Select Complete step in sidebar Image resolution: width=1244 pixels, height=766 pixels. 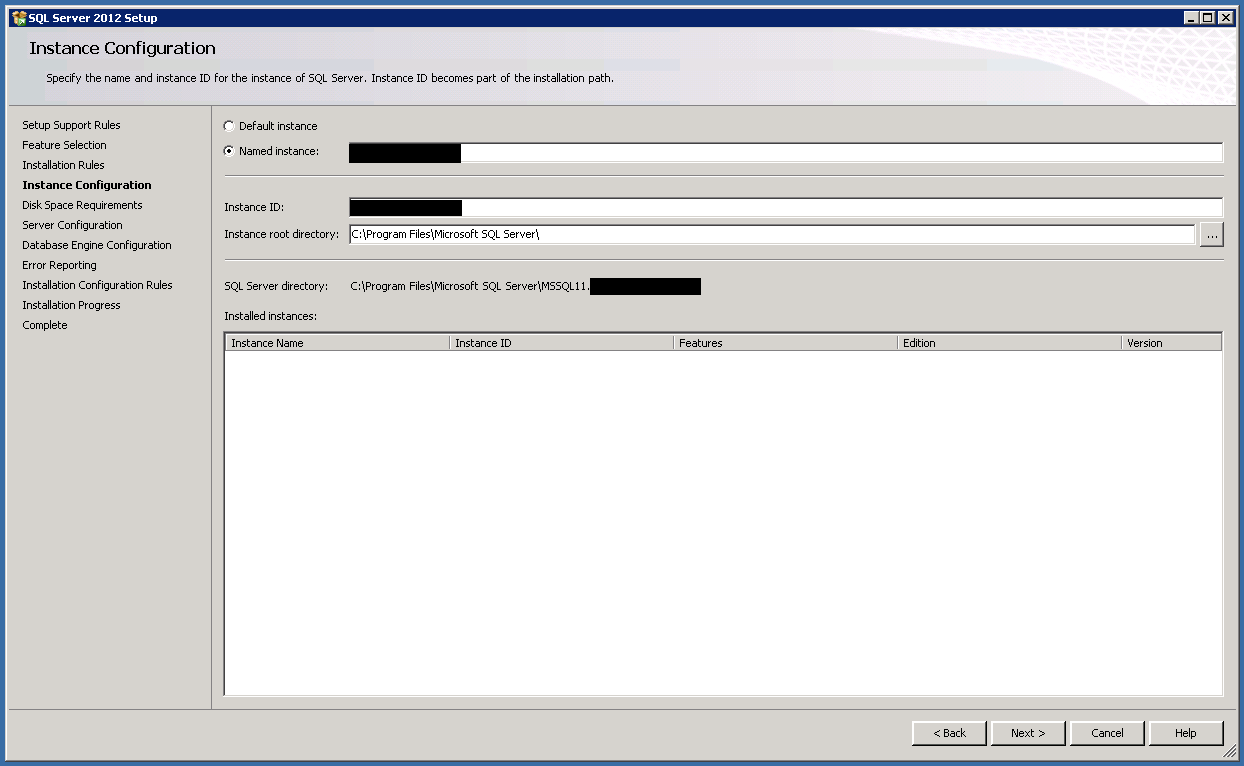[x=45, y=325]
